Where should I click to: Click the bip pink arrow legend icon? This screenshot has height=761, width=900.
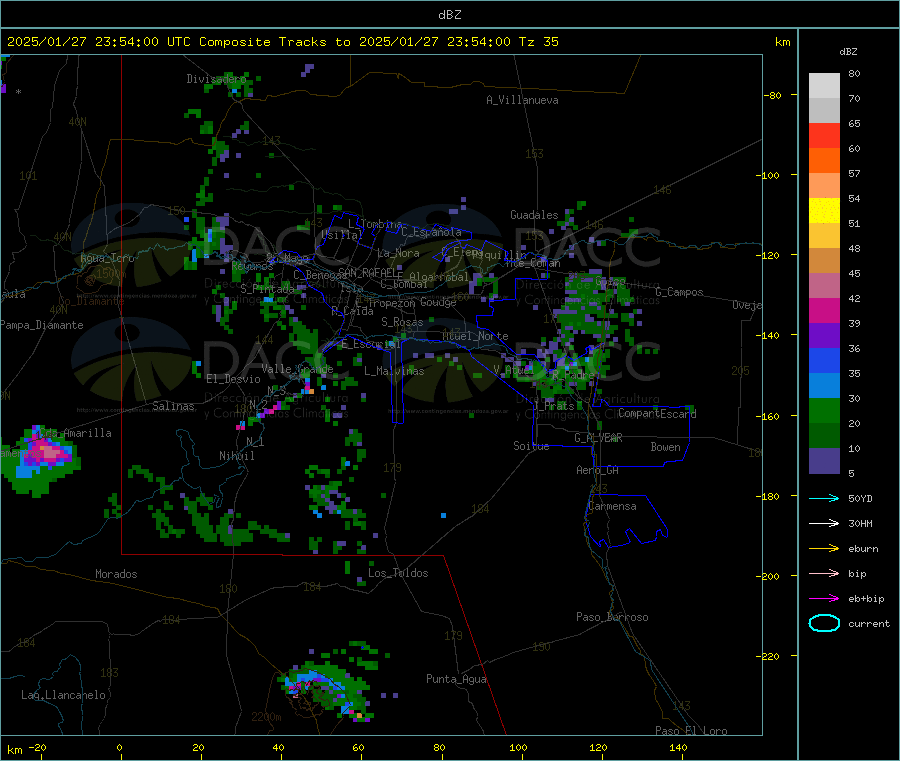pos(824,573)
